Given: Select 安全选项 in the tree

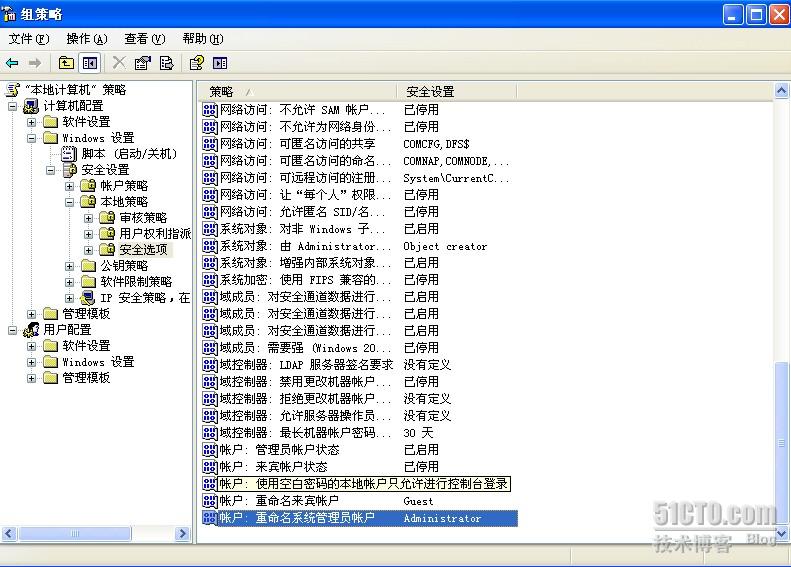Looking at the screenshot, I should 143,250.
